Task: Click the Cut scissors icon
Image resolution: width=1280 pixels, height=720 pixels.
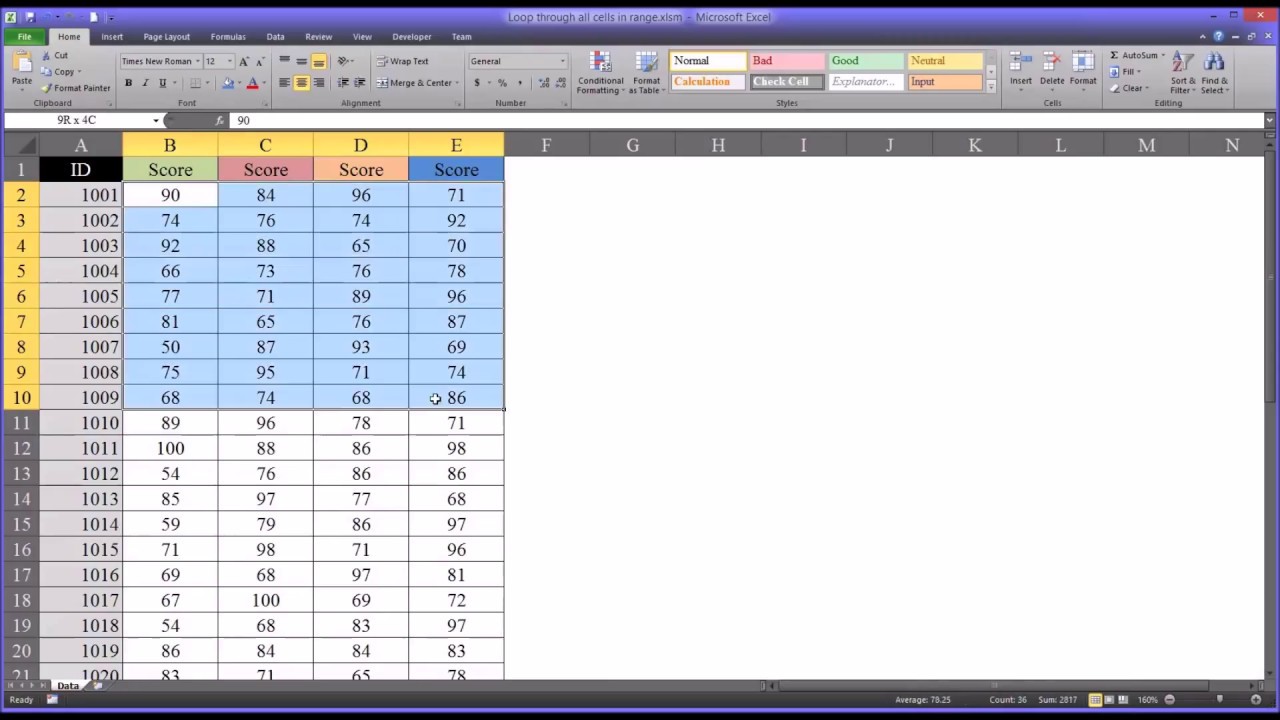Action: click(47, 56)
